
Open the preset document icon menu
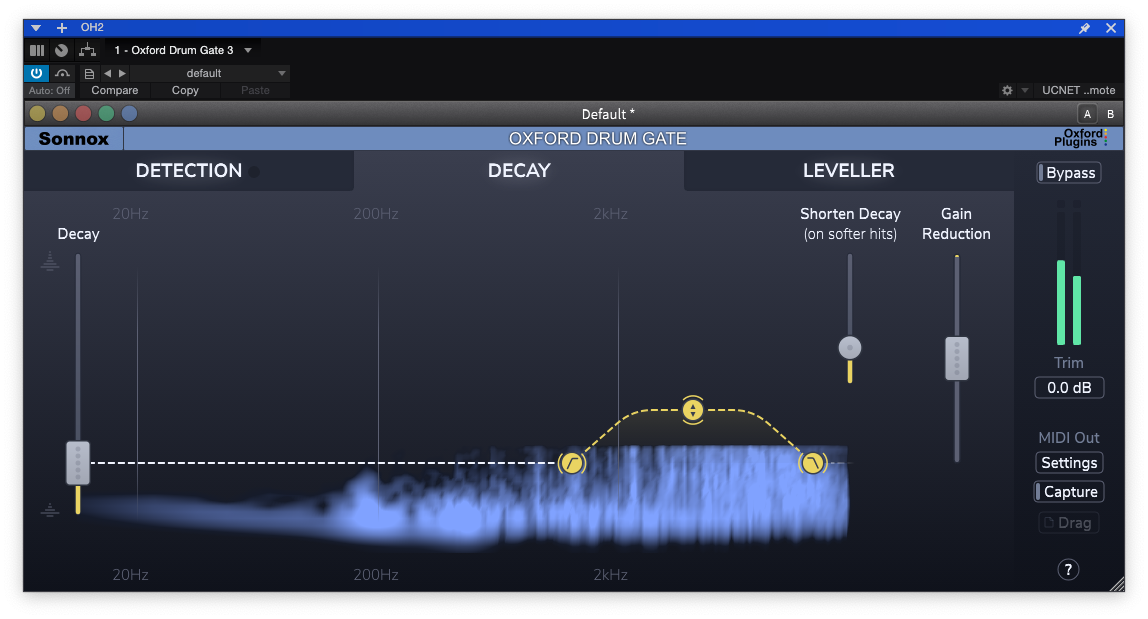click(x=89, y=73)
